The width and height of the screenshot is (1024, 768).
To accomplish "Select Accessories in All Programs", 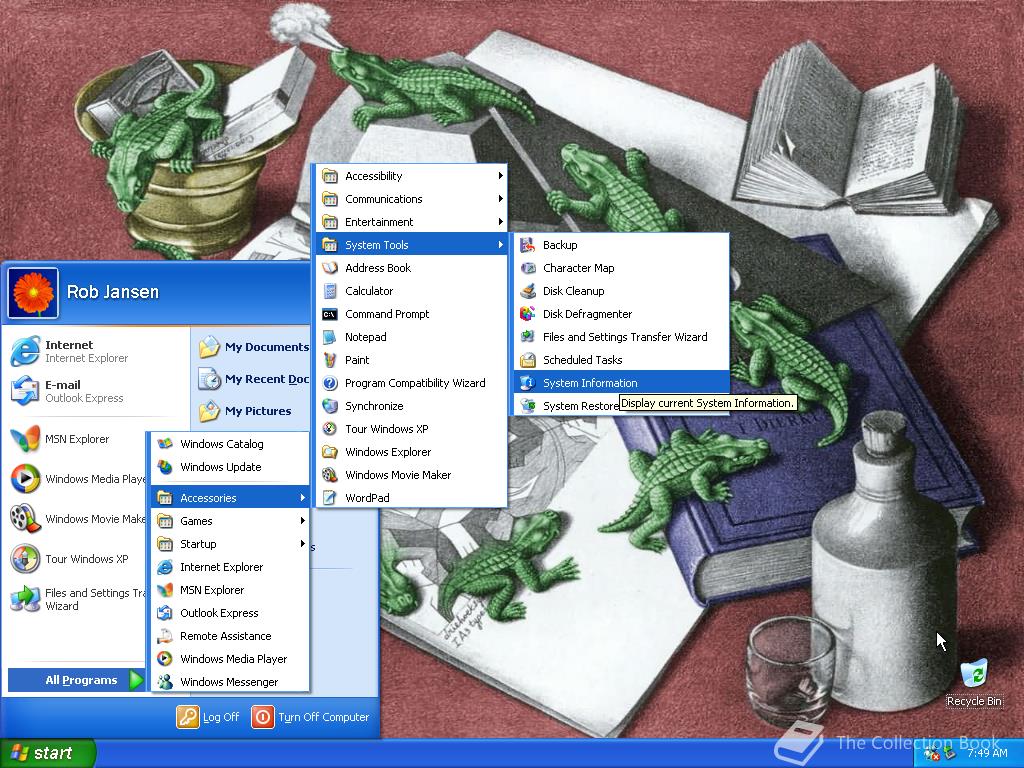I will [230, 498].
